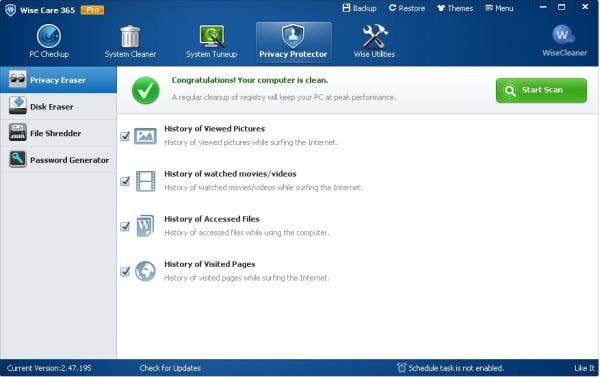
Task: Click 'Congratulations! Your computer is clean.' text
Action: coord(250,80)
